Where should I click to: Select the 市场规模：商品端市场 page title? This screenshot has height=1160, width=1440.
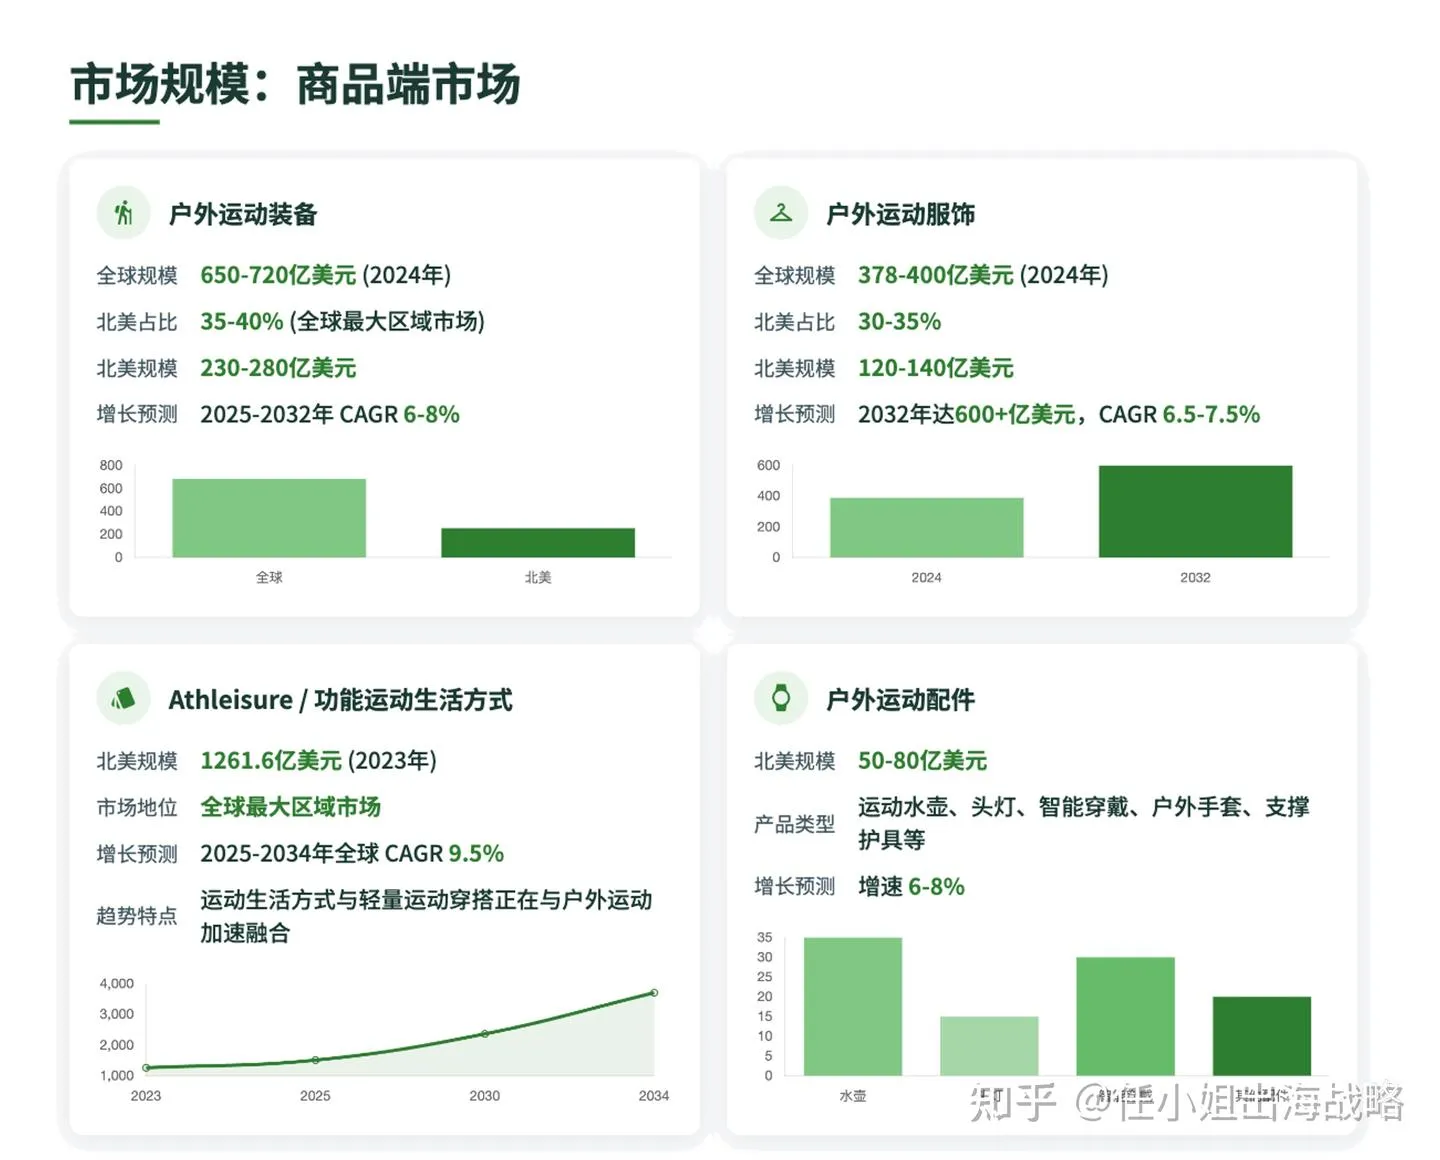tap(295, 86)
